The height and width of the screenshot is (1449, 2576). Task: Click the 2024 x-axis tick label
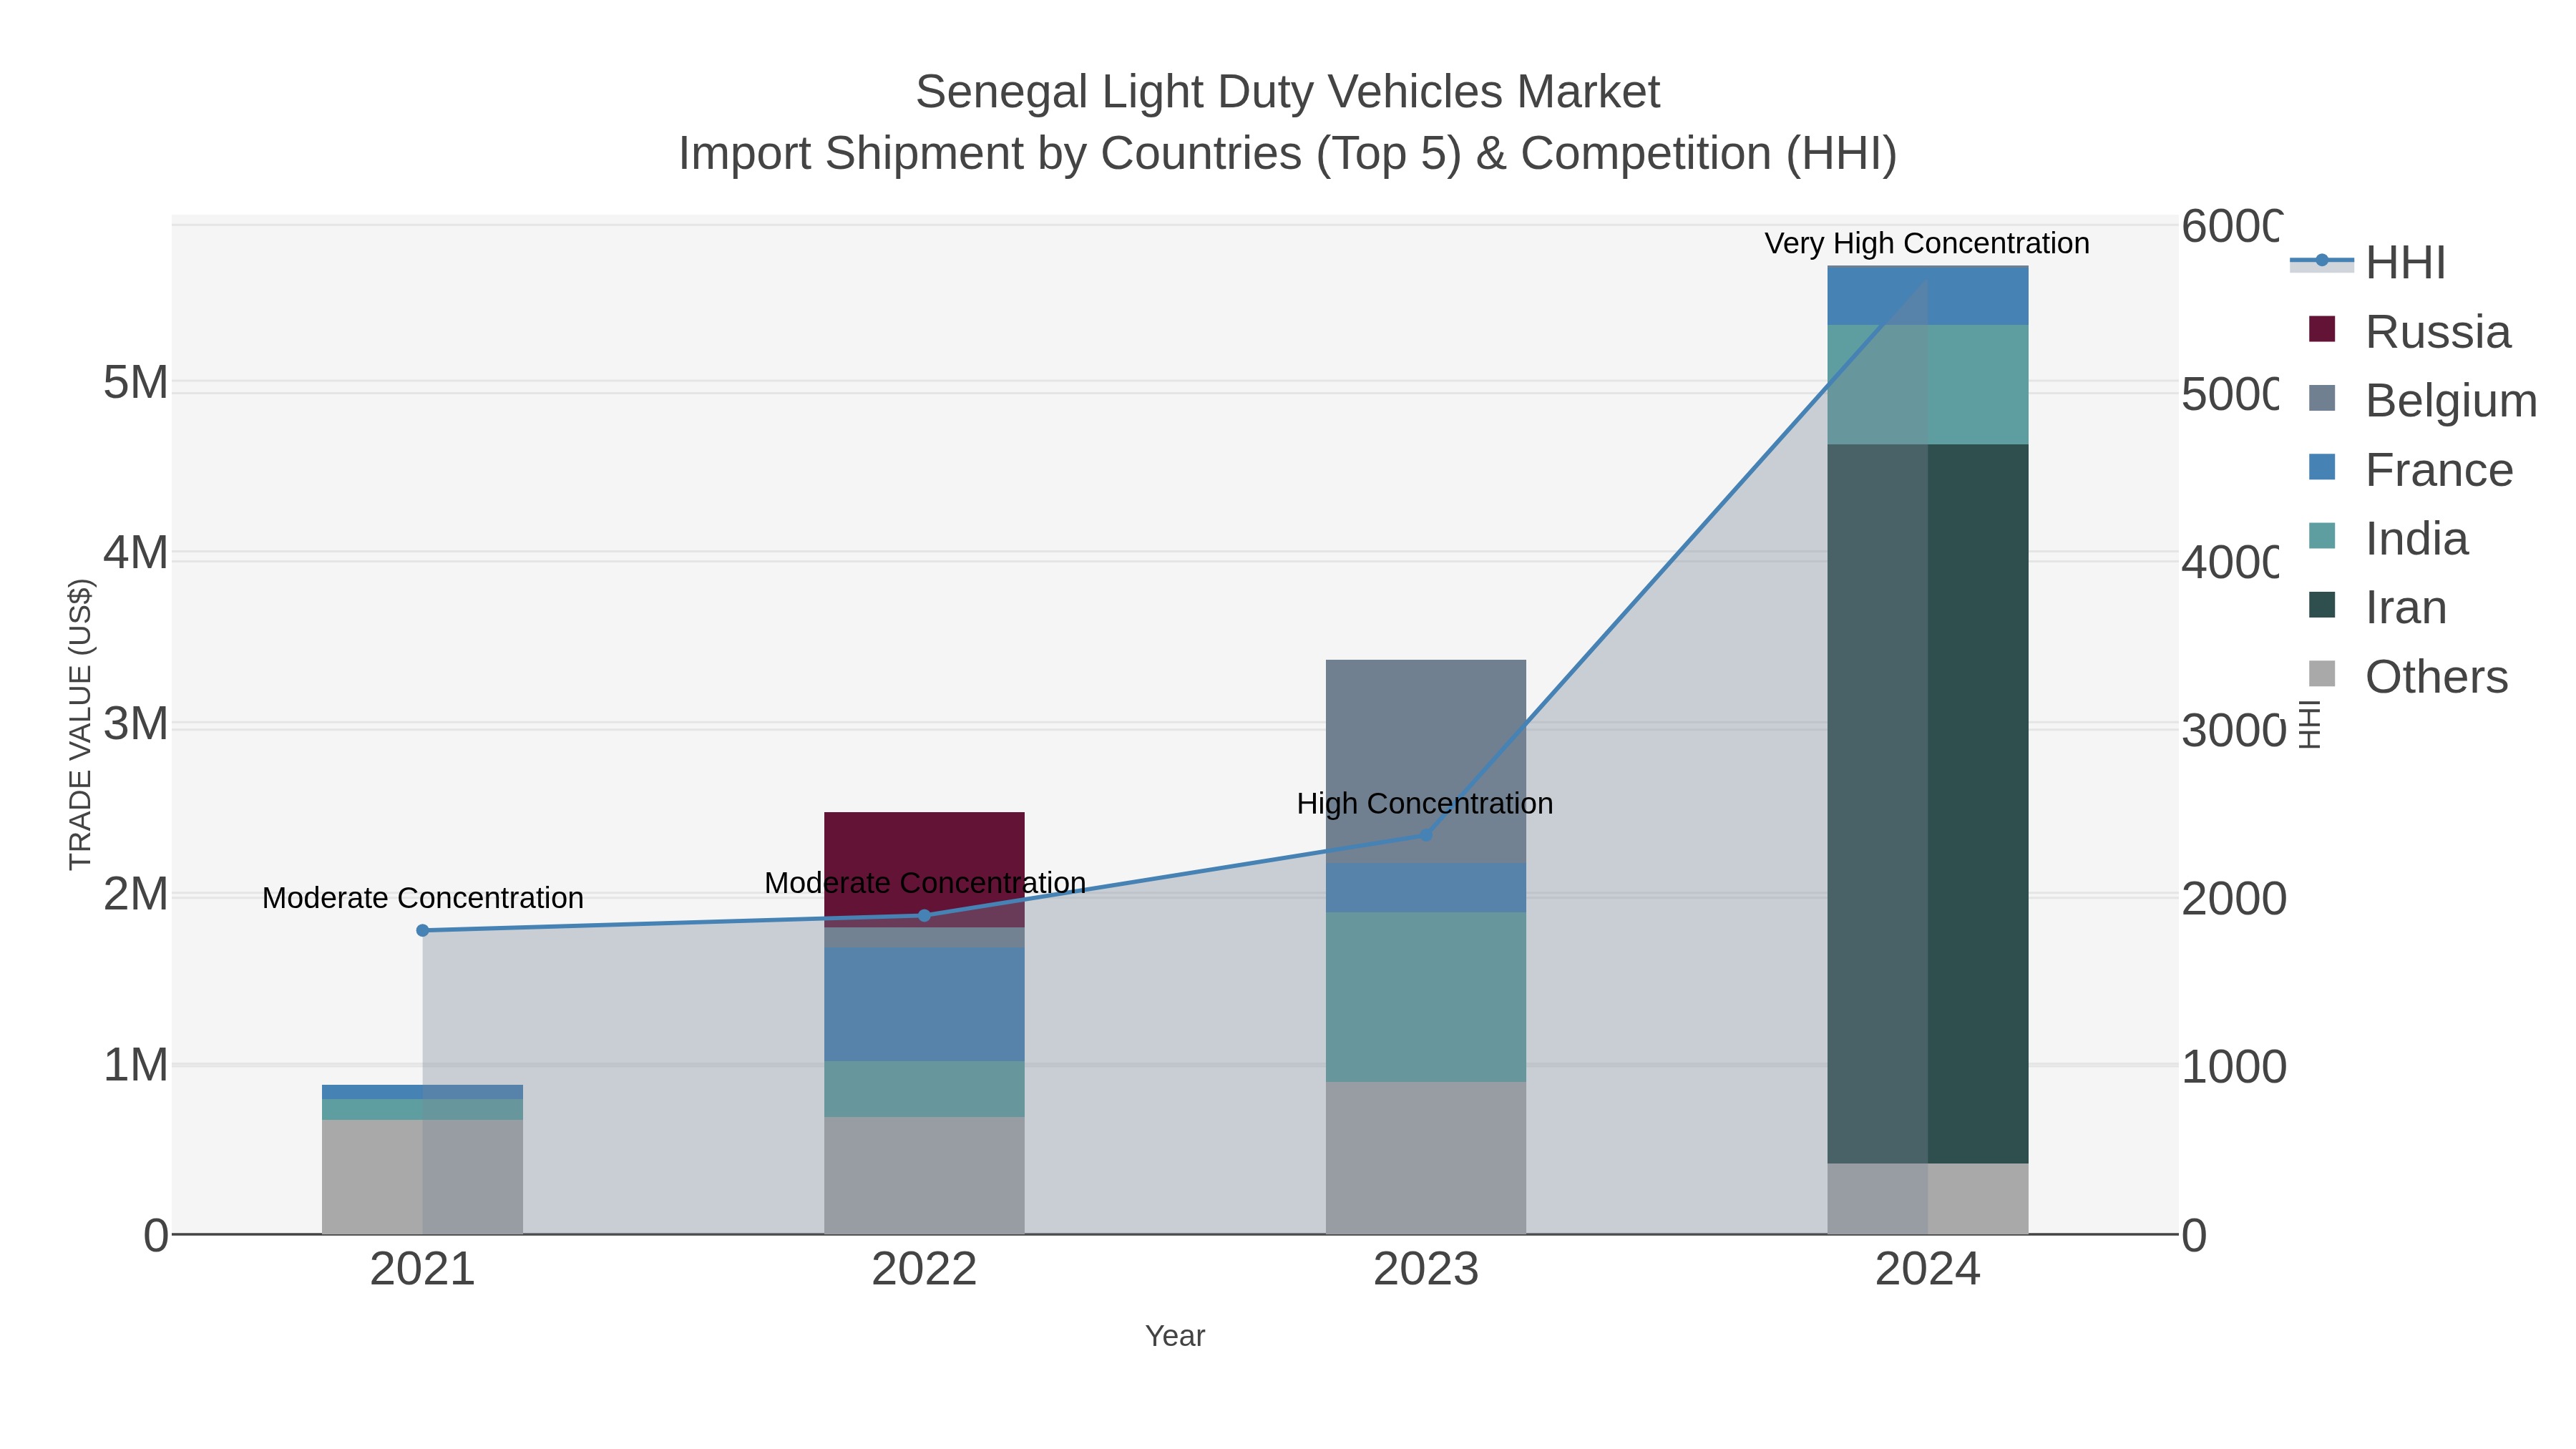point(1928,1270)
